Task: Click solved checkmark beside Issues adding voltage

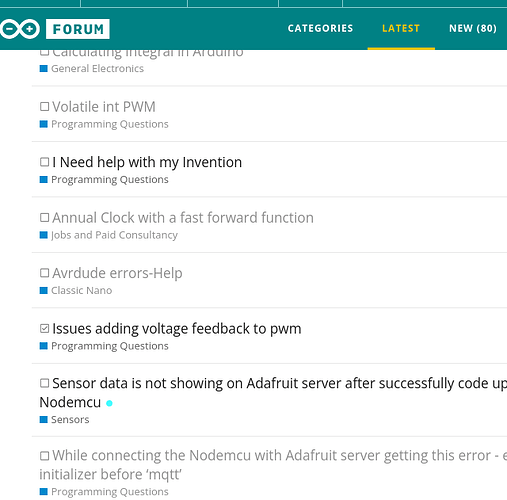Action: point(44,328)
